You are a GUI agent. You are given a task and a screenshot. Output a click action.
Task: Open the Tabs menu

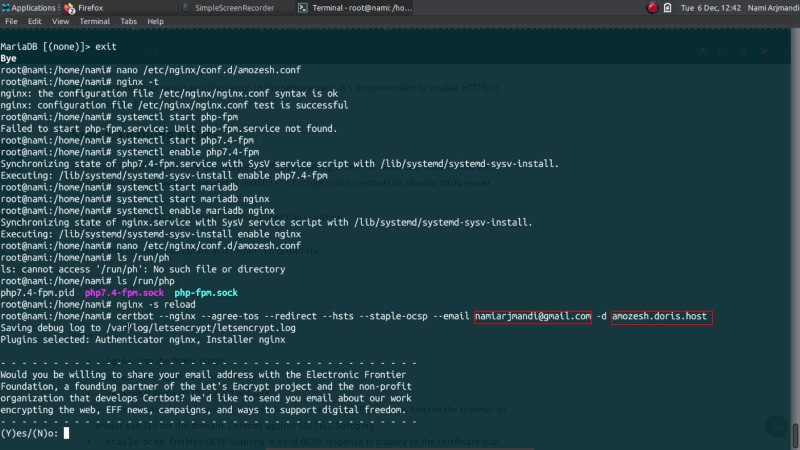click(129, 21)
